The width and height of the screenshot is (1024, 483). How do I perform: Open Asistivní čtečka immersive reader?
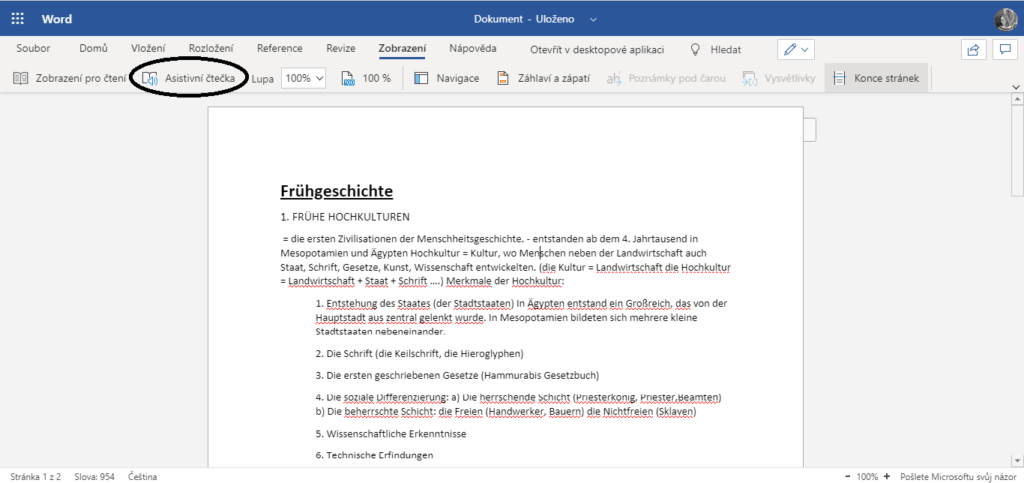tap(189, 78)
